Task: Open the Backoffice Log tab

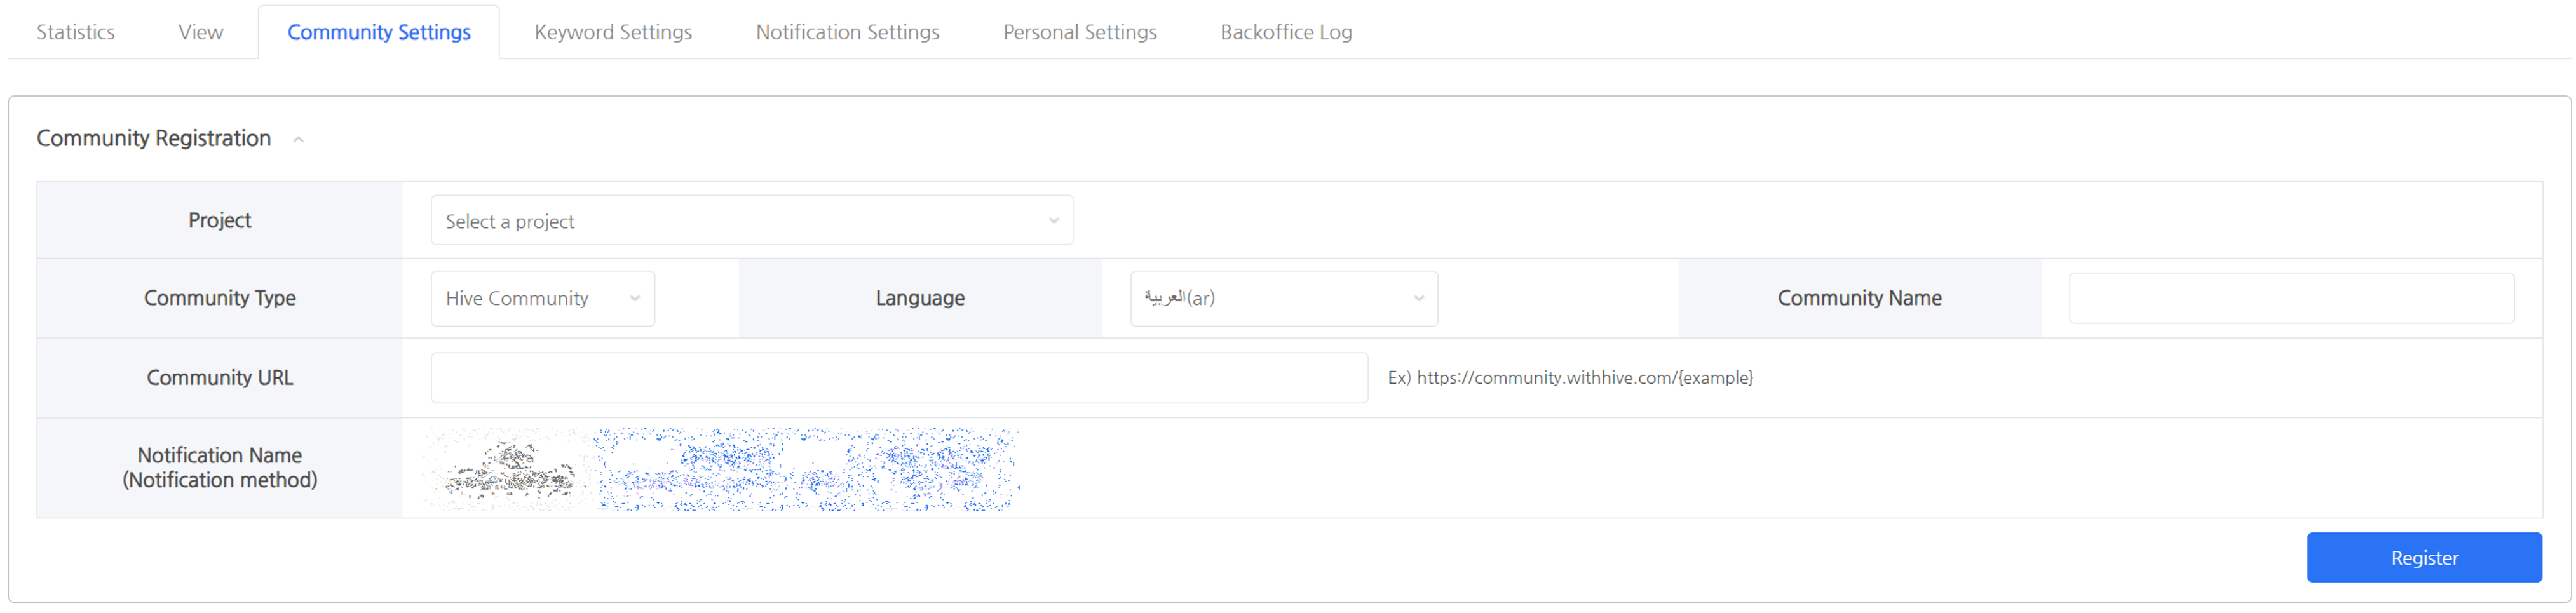Action: (1285, 32)
